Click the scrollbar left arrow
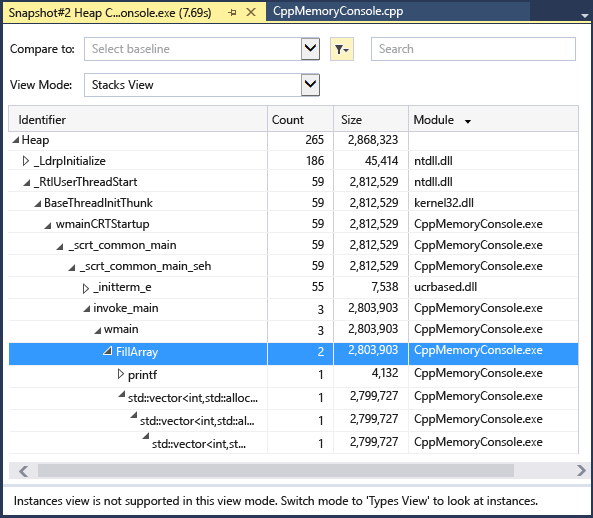 tap(23, 471)
